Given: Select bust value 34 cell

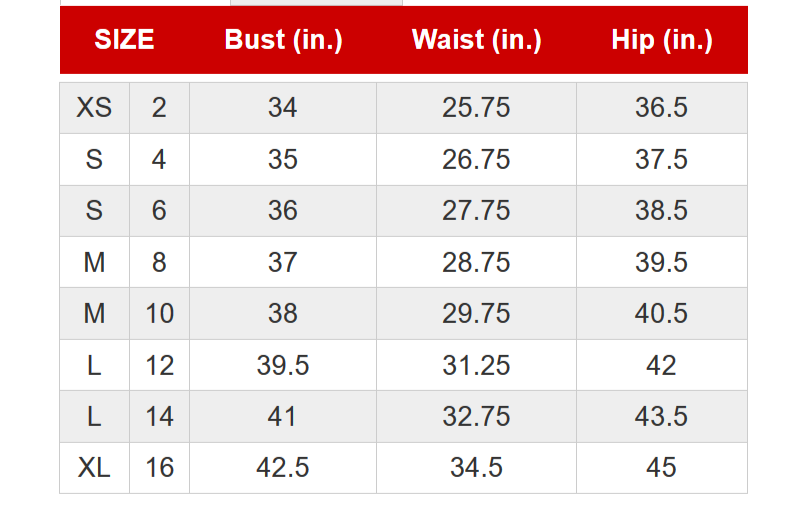Looking at the screenshot, I should click(x=283, y=108).
